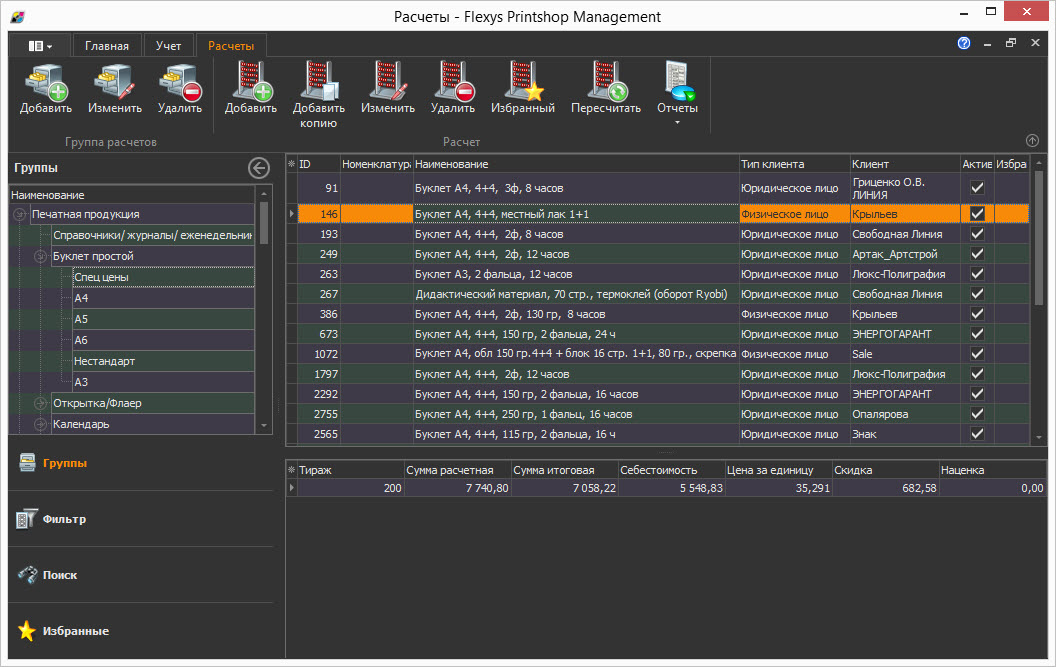The image size is (1056, 667).
Task: Select the Спец цены tree item
Action: pos(163,277)
